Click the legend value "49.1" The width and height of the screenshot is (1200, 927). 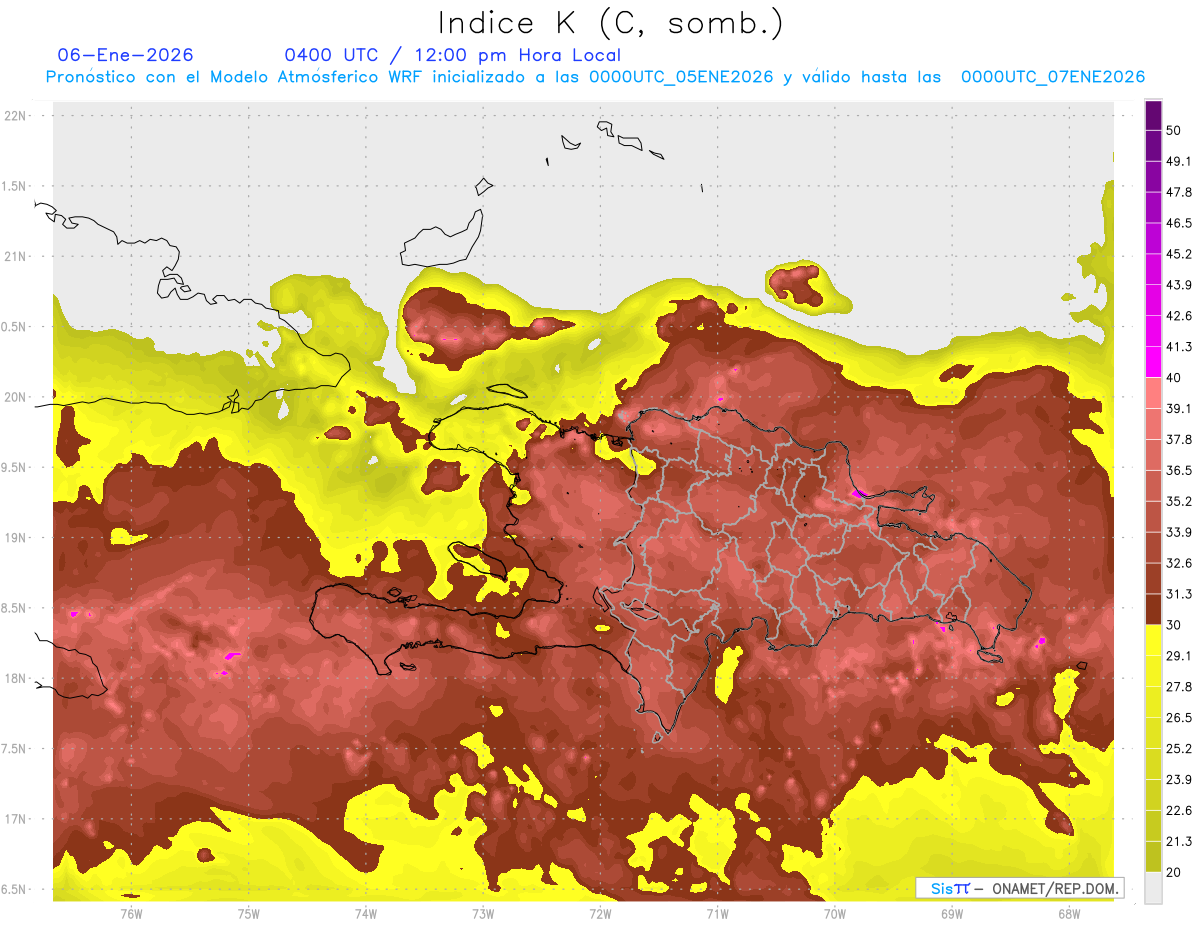click(1179, 161)
